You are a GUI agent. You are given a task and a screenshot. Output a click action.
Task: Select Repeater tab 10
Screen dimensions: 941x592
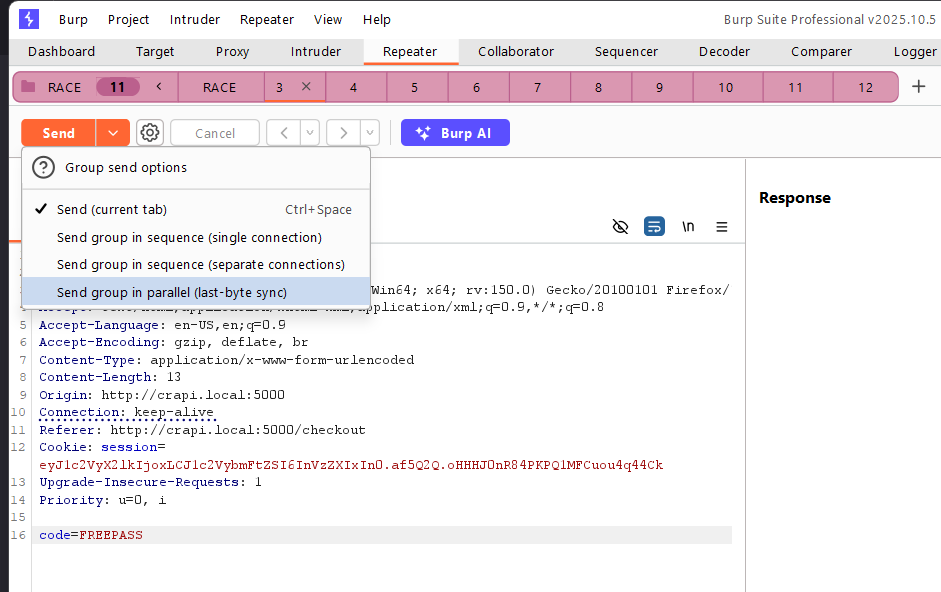click(726, 87)
